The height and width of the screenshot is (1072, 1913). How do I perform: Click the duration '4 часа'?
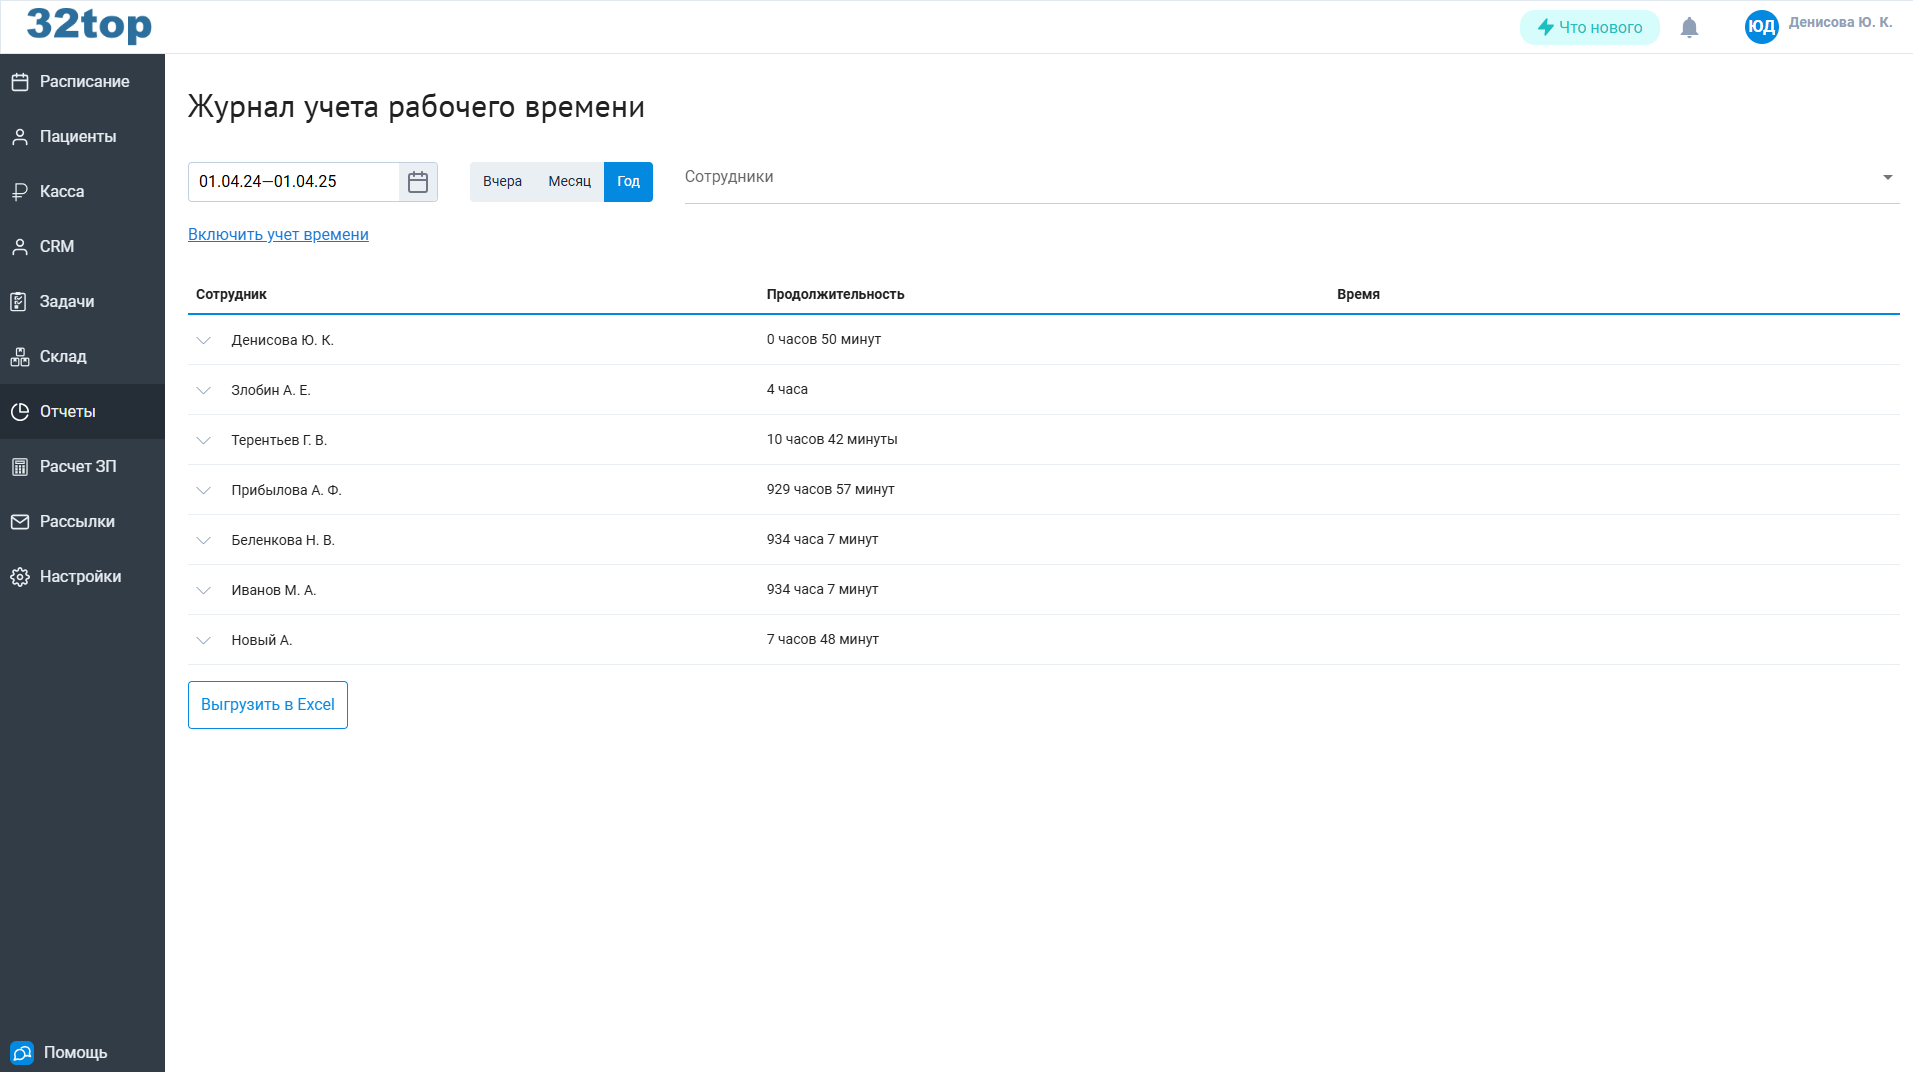(787, 390)
